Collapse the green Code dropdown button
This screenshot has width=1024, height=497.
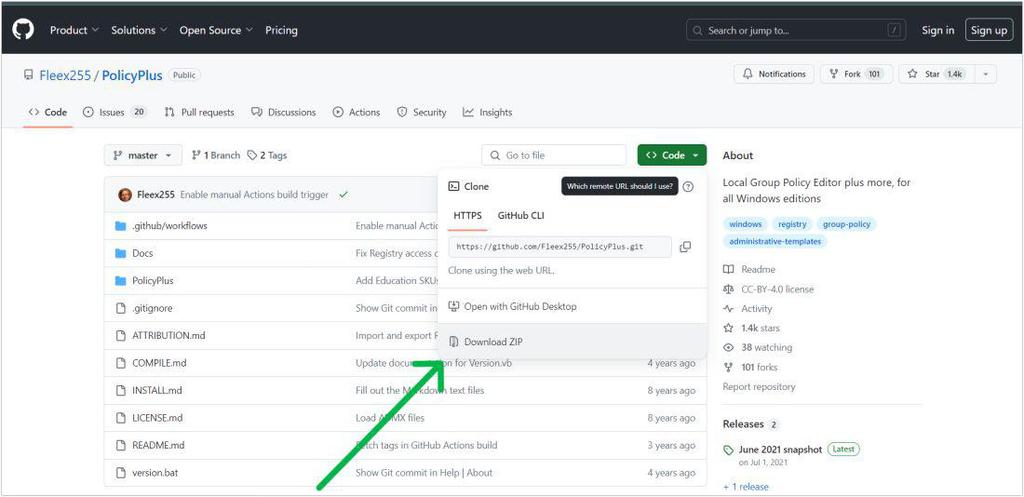click(671, 155)
